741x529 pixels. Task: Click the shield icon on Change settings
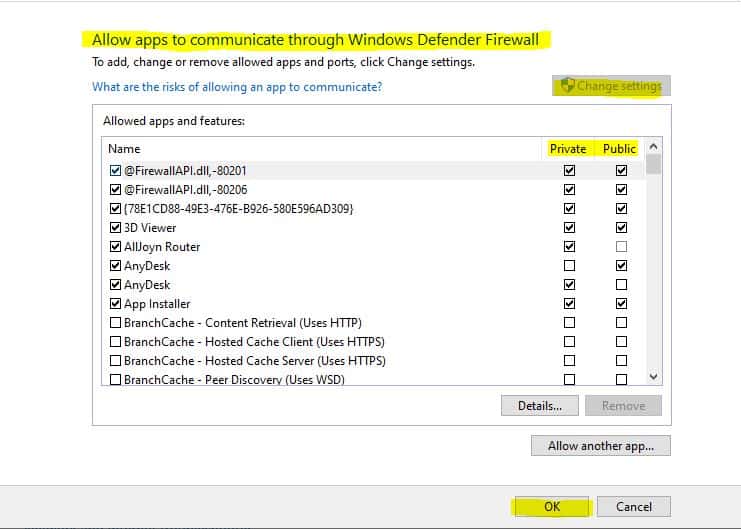tap(568, 86)
